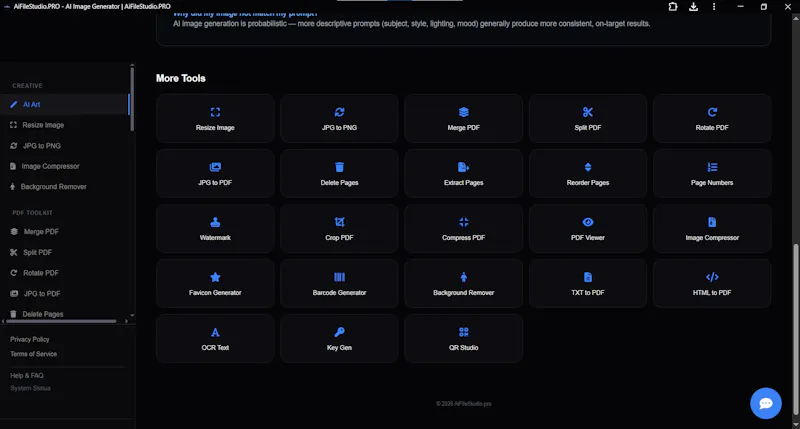Viewport: 800px width, 429px height.
Task: Select Rotate PDF in the sidebar
Action: (x=65, y=273)
